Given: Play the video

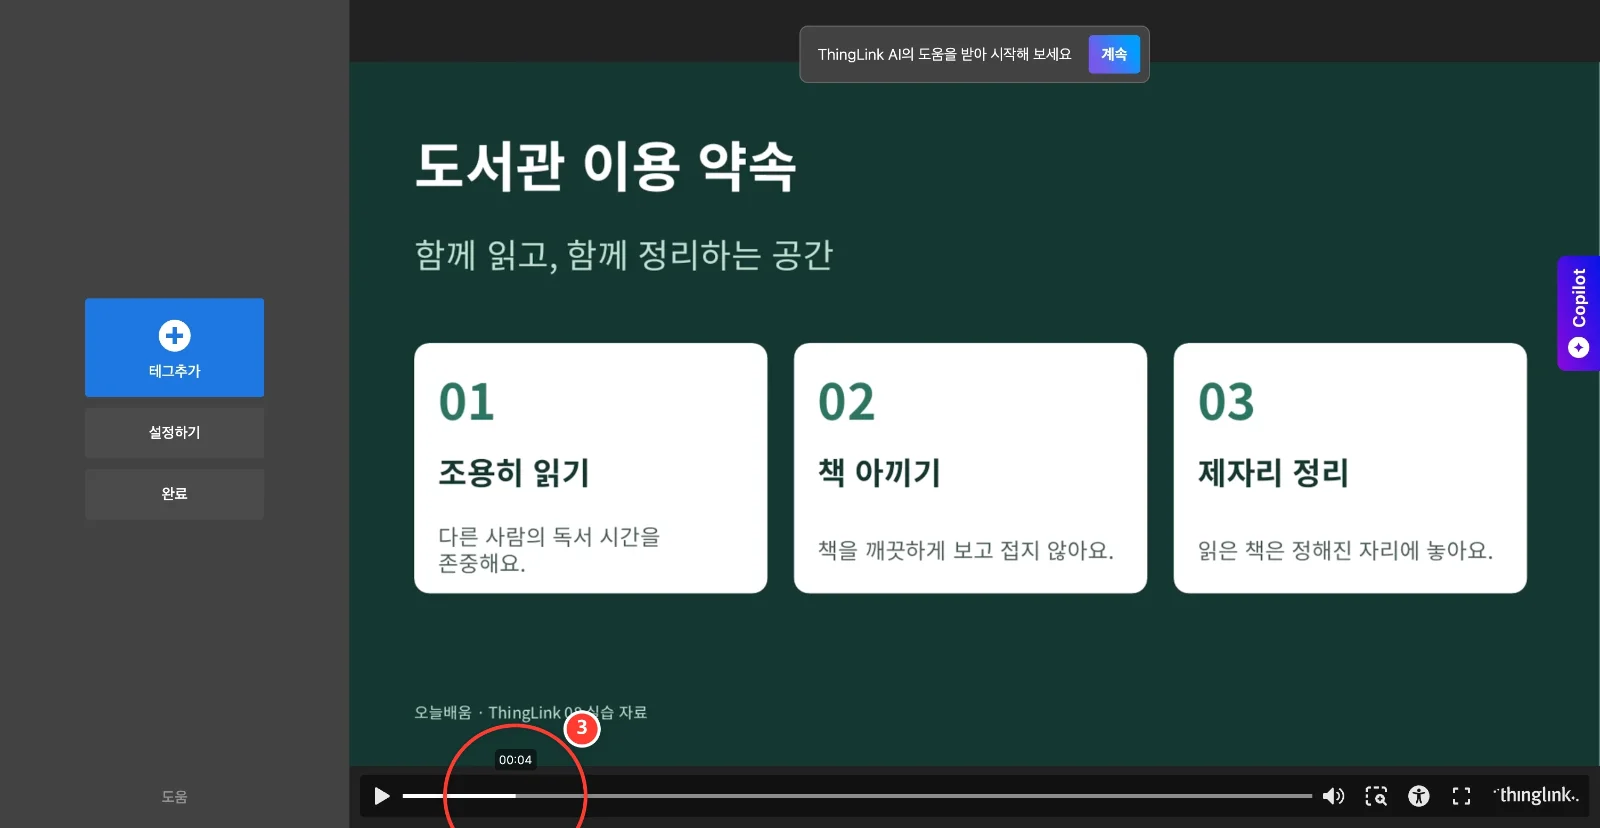Looking at the screenshot, I should coord(381,796).
